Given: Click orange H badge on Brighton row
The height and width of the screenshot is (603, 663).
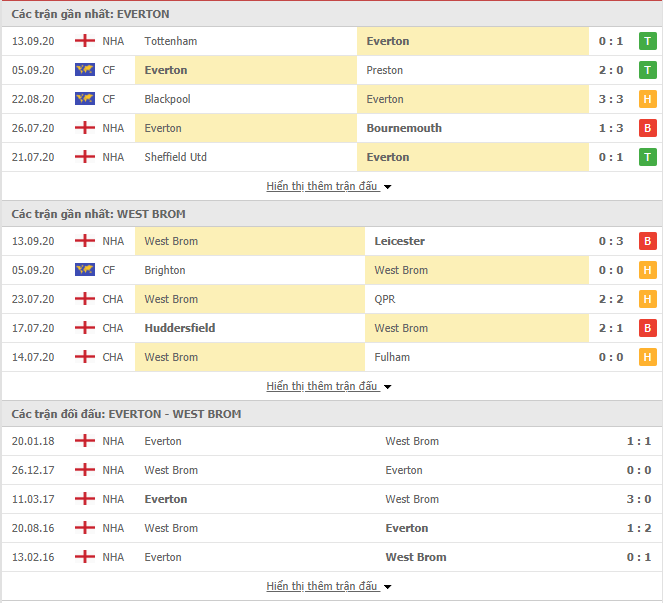Looking at the screenshot, I should (647, 270).
